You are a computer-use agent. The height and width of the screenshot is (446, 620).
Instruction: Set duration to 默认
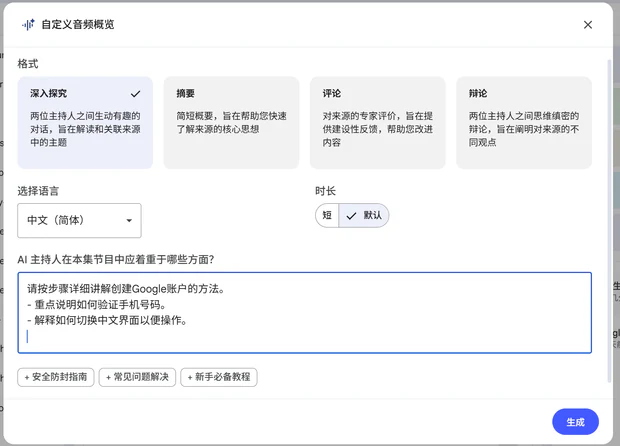pos(364,215)
